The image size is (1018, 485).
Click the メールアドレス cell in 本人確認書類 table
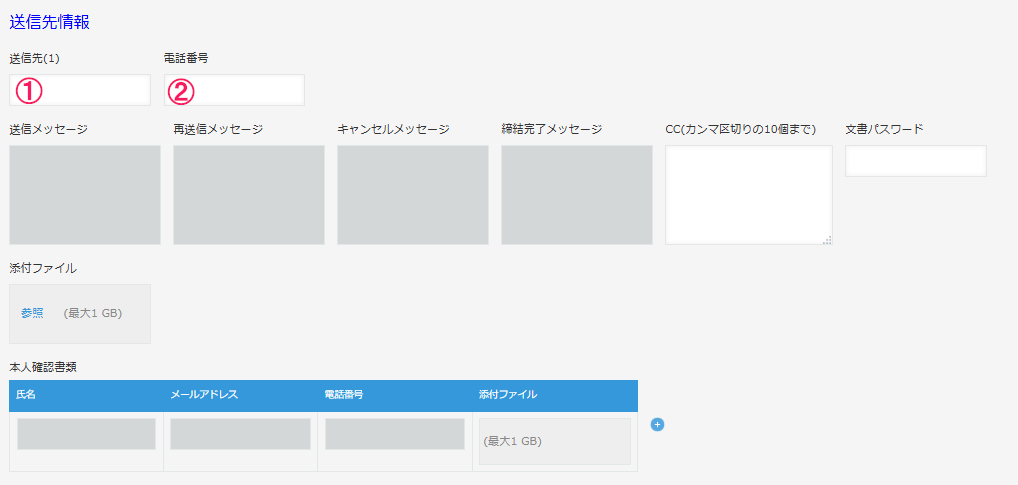[240, 434]
